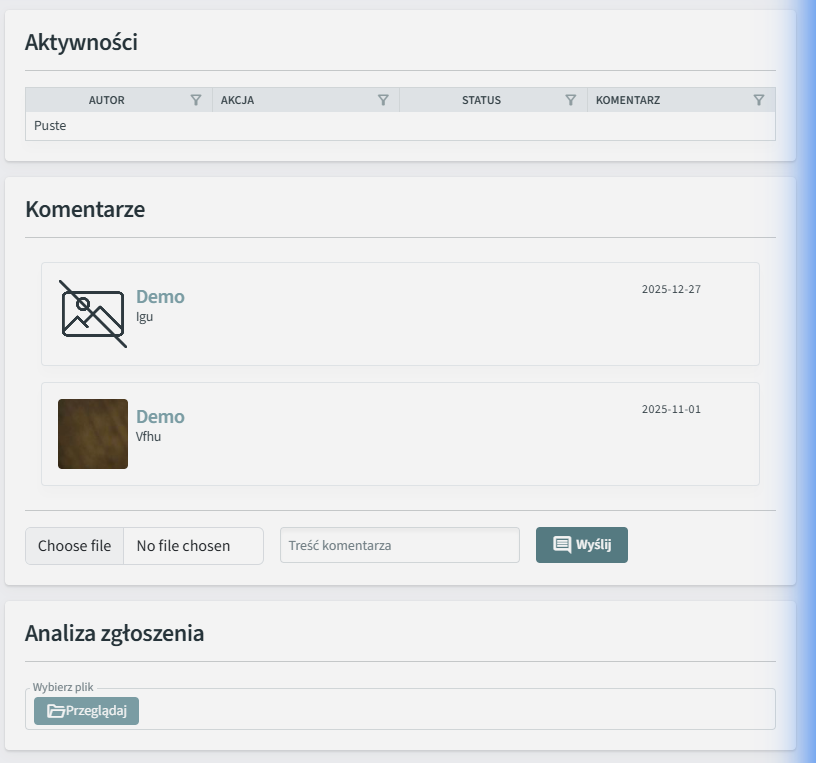
Task: Click the 2025-12-27 comment date
Action: coord(671,290)
